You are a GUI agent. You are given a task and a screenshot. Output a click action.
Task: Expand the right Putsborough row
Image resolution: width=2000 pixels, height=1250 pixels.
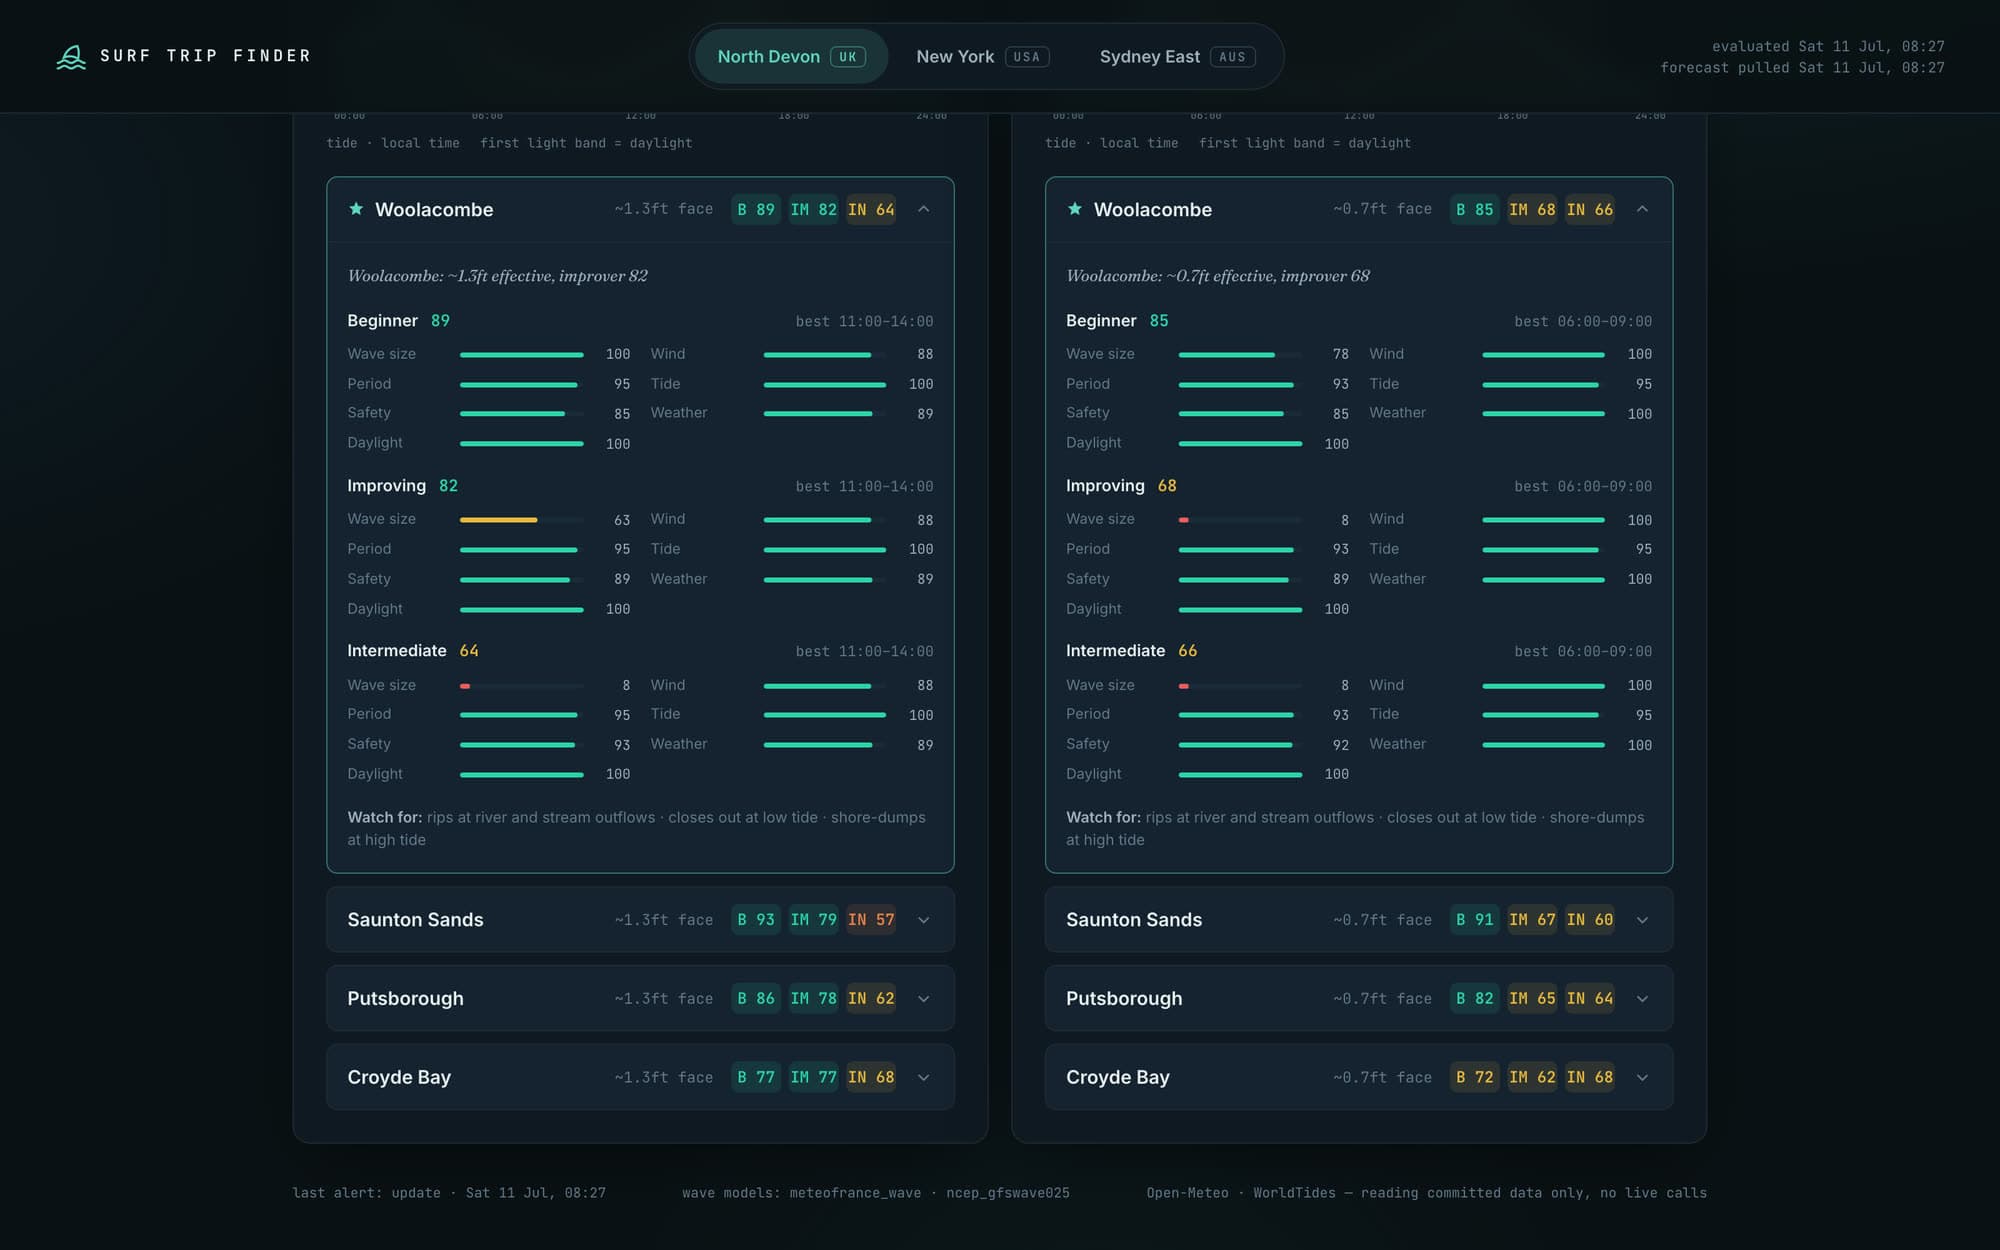pos(1359,998)
